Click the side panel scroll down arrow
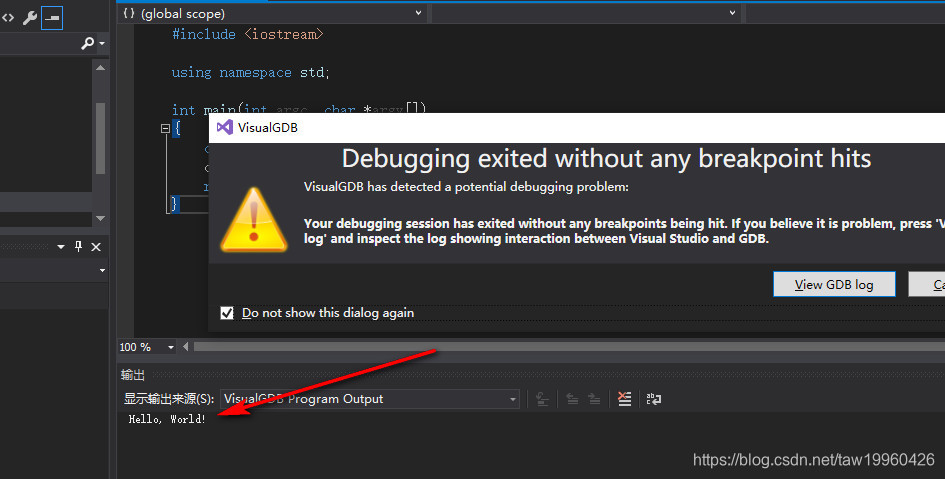The image size is (945, 479). [101, 218]
